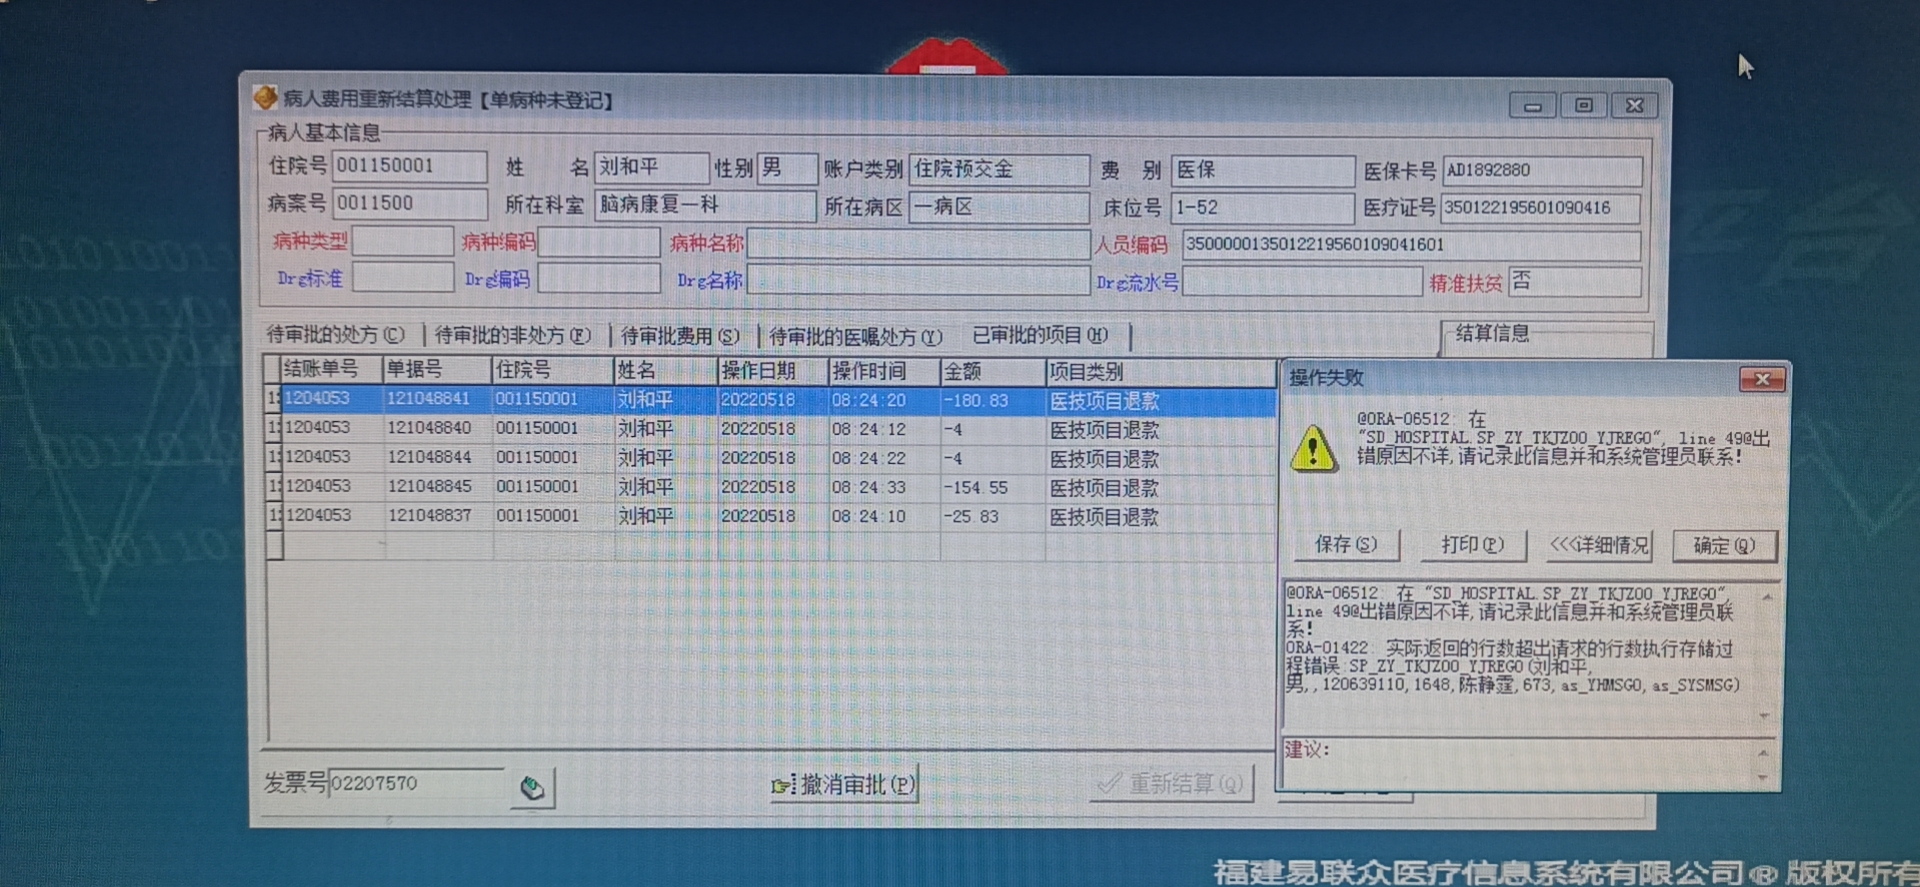The height and width of the screenshot is (887, 1920).
Task: Click the Drg标准 field
Action: tap(403, 278)
